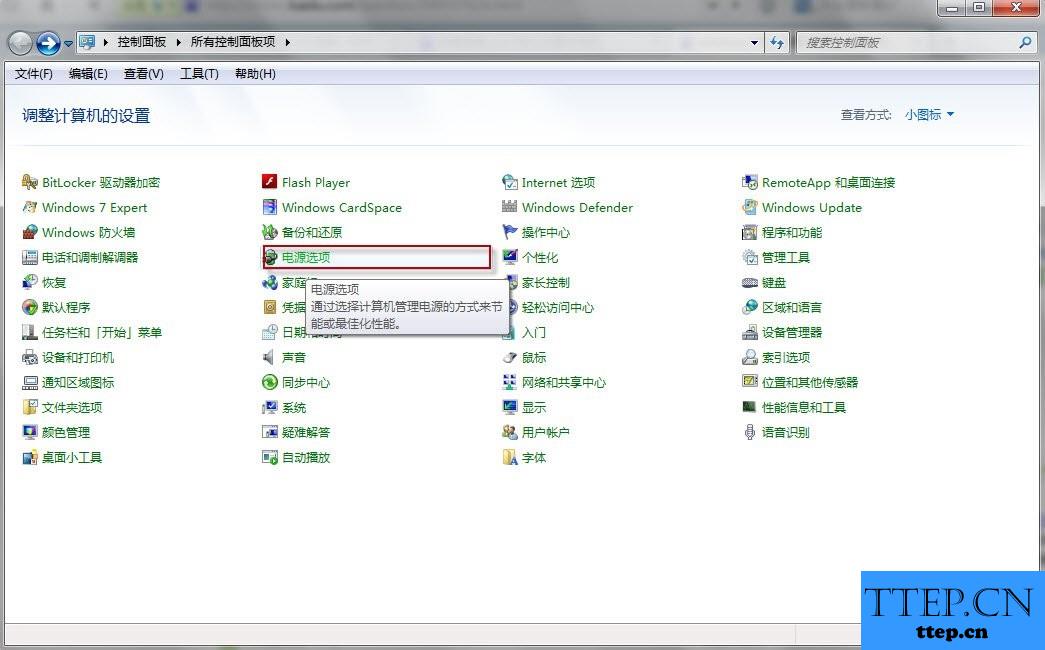The image size is (1045, 650).
Task: Click the search magnifier icon
Action: pyautogui.click(x=1026, y=43)
